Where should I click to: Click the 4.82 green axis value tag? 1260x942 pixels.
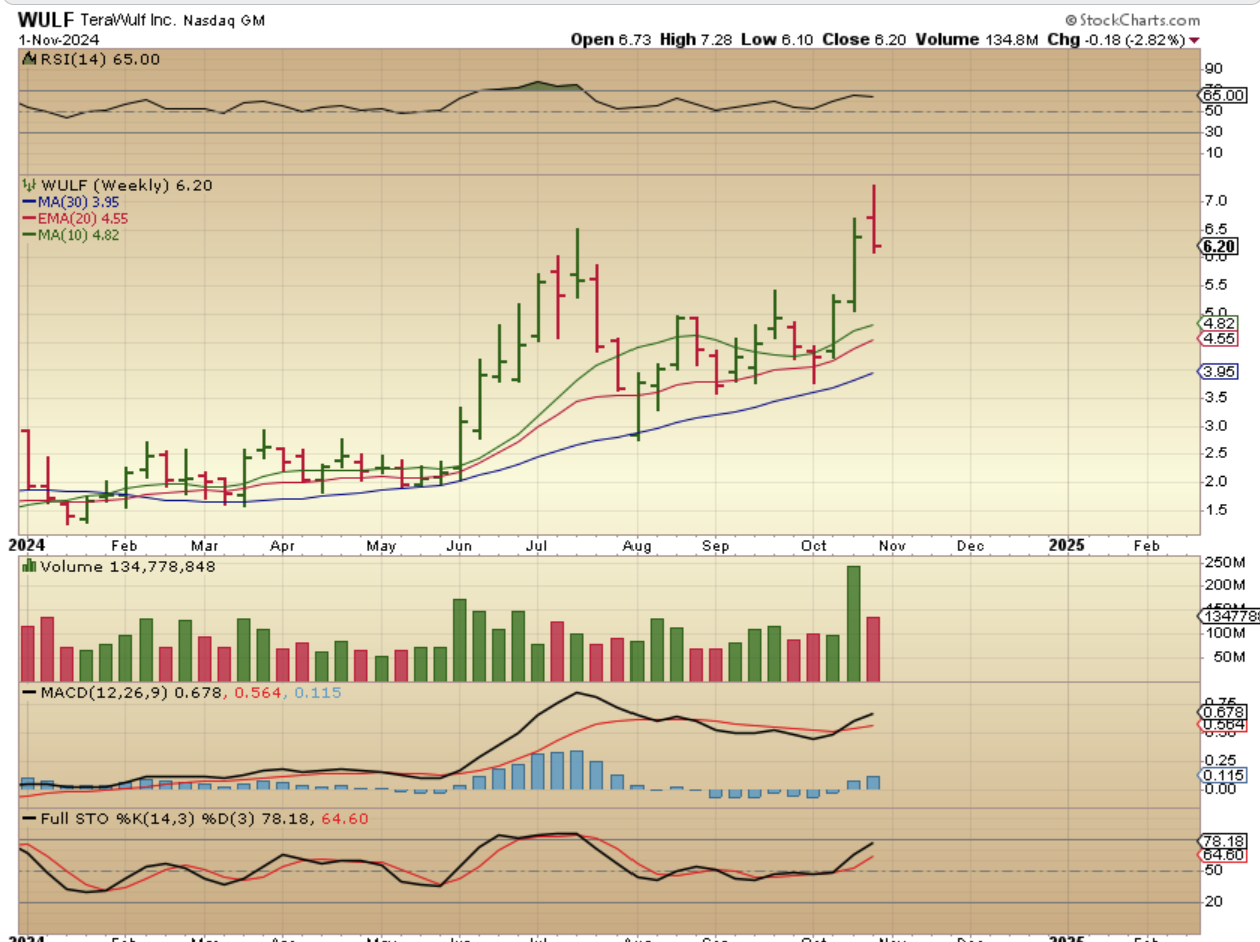click(1220, 323)
